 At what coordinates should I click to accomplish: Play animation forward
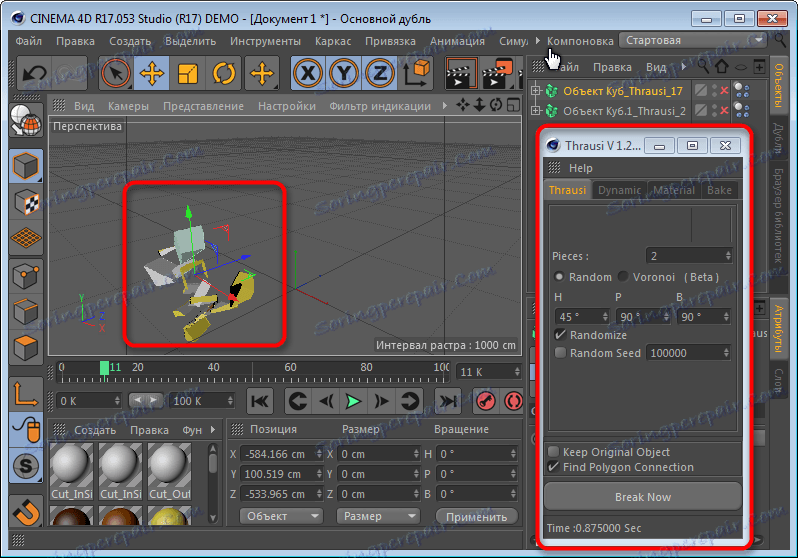pyautogui.click(x=353, y=401)
